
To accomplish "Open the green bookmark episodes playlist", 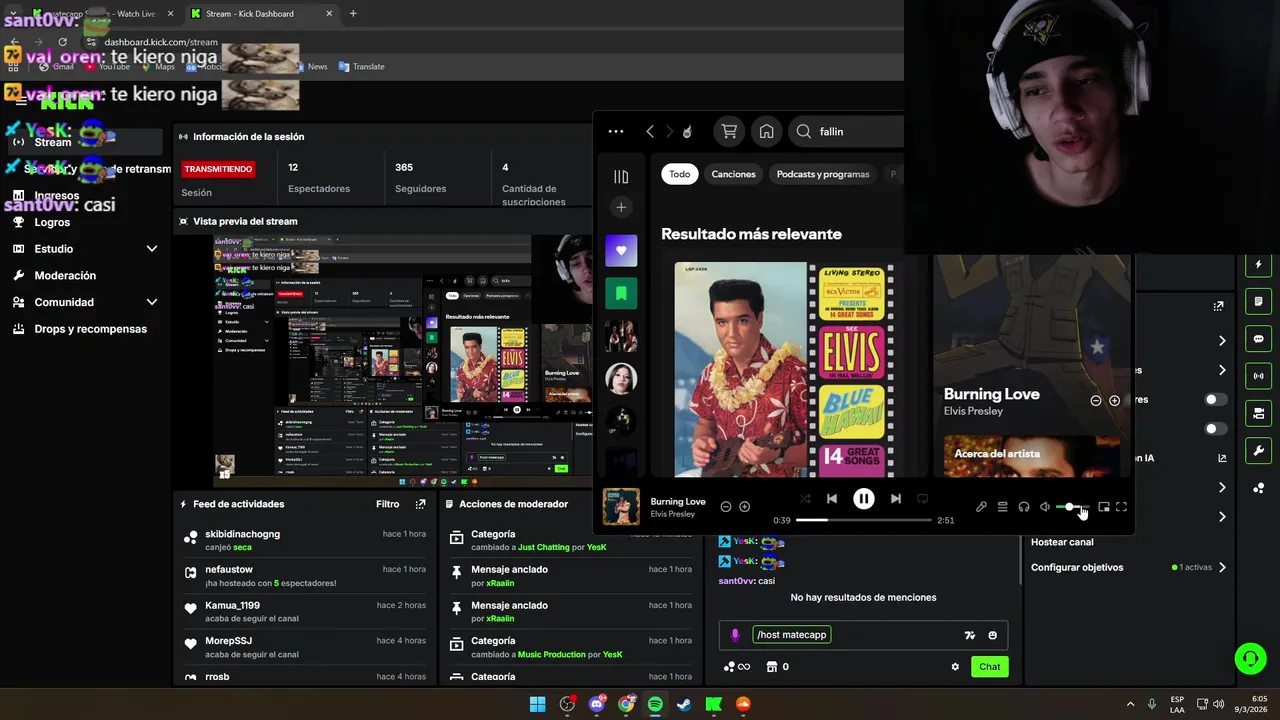I will pos(621,293).
